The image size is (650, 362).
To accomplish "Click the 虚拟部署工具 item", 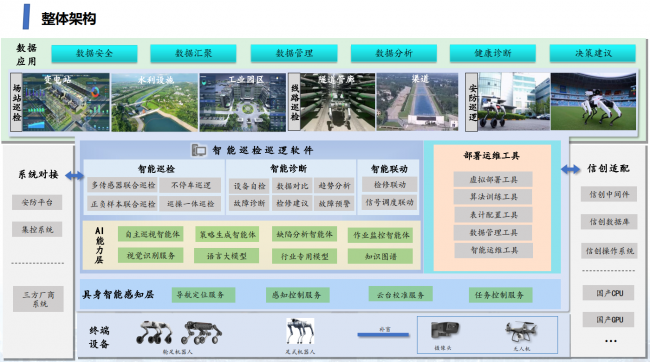I will [493, 180].
